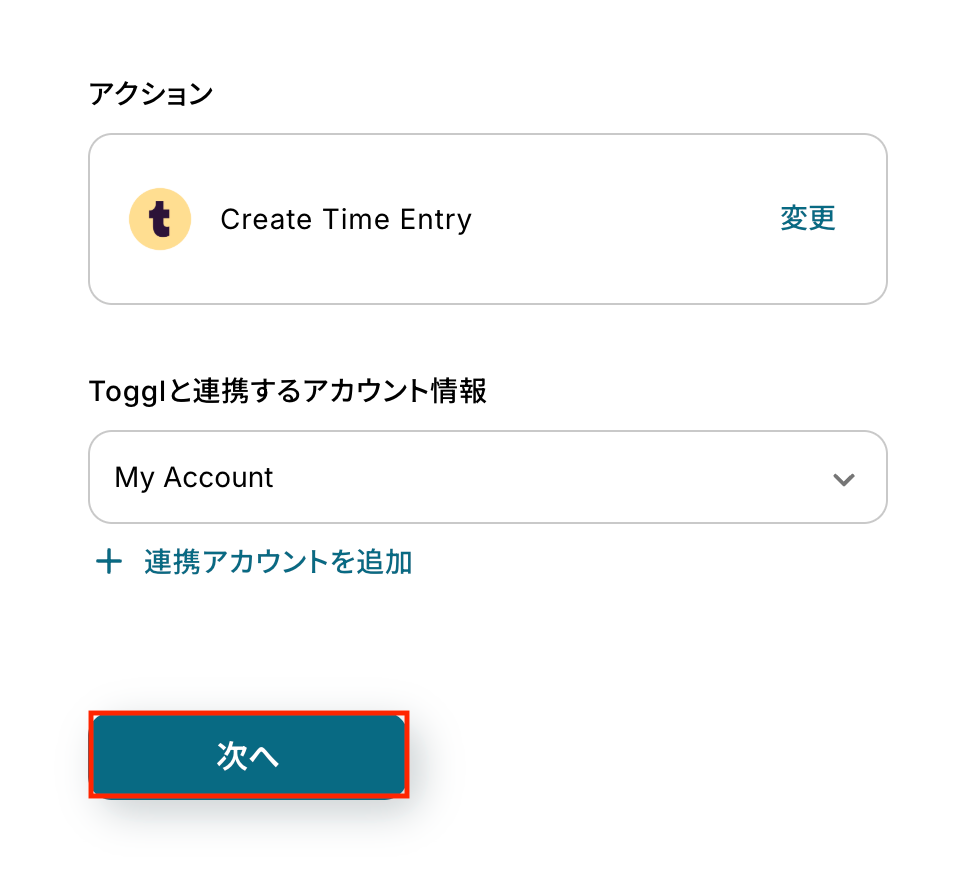This screenshot has height=882, width=968.
Task: Click 連携アカウントを追加 link
Action: tap(278, 562)
